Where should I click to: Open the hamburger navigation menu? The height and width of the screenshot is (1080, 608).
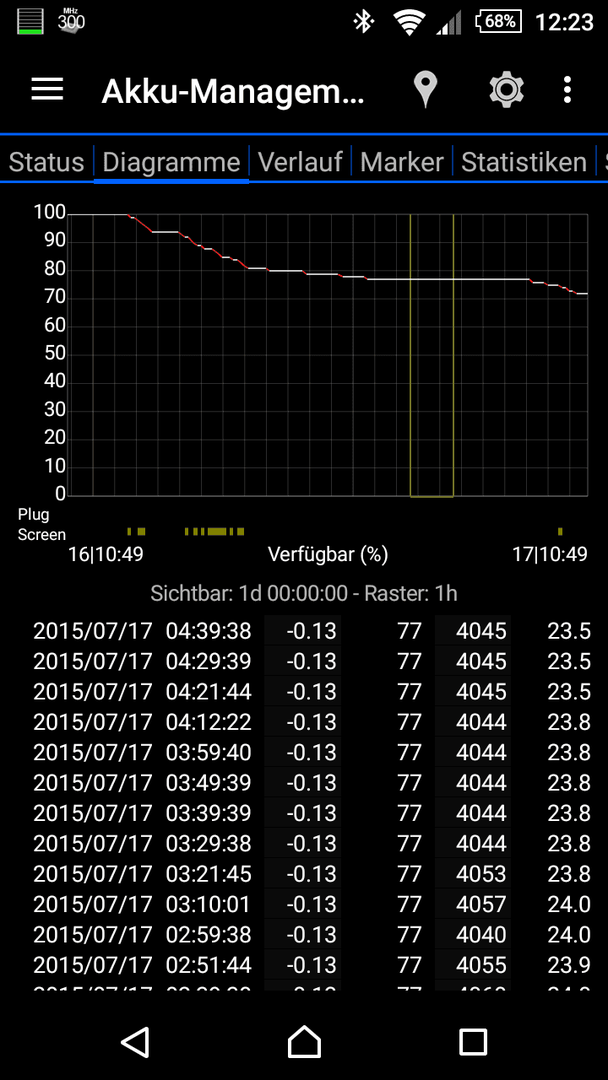click(47, 90)
